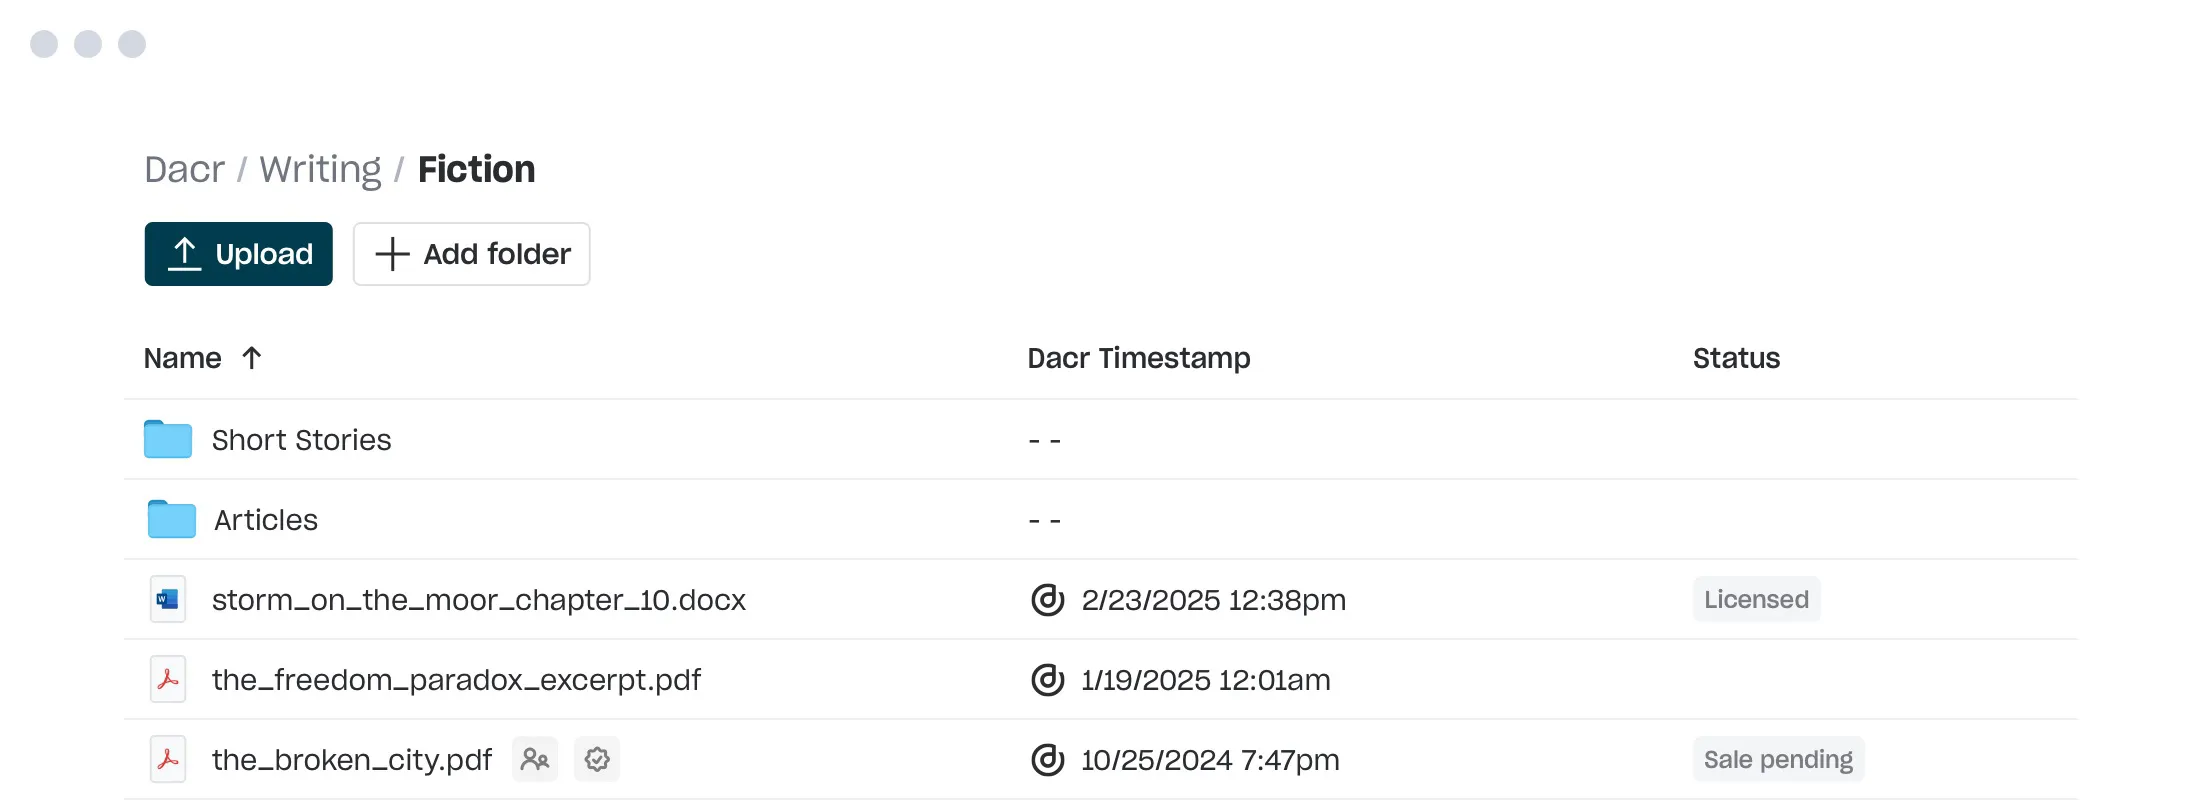Go to the Dacr breadcrumb root
Screen dimensions: 2200x800
coord(185,169)
